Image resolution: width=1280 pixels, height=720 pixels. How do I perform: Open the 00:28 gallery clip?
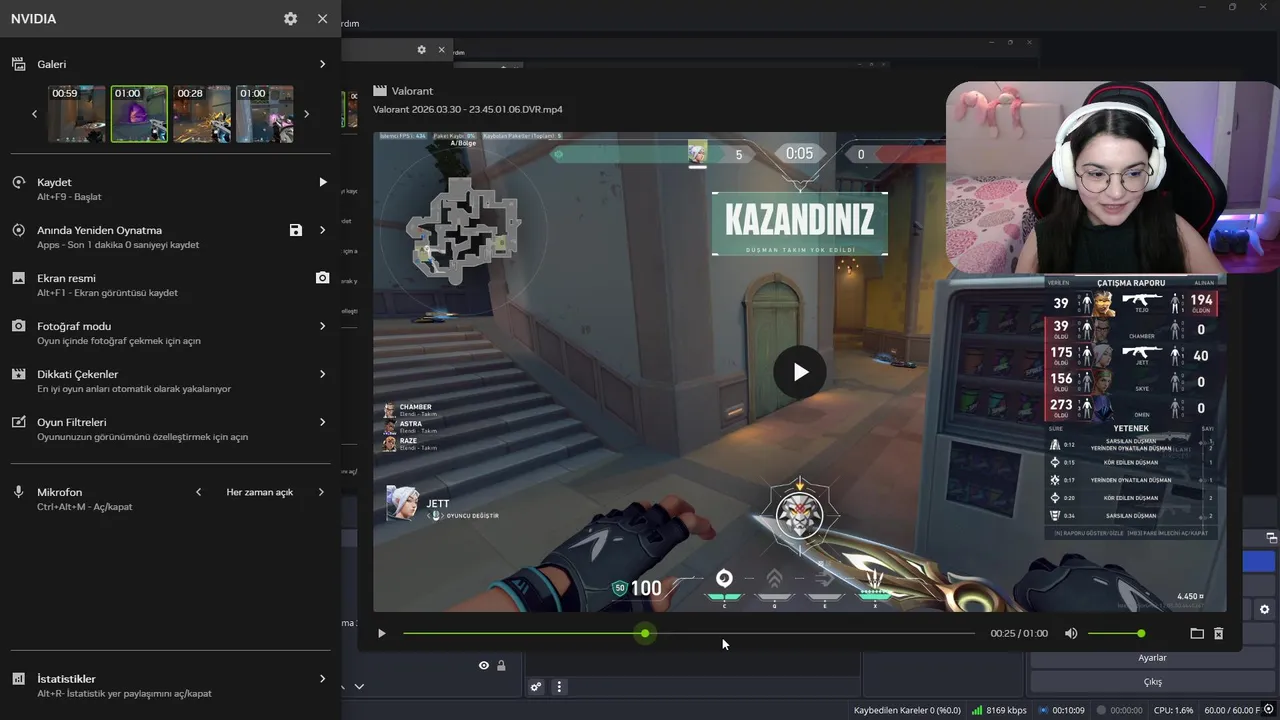tap(202, 114)
